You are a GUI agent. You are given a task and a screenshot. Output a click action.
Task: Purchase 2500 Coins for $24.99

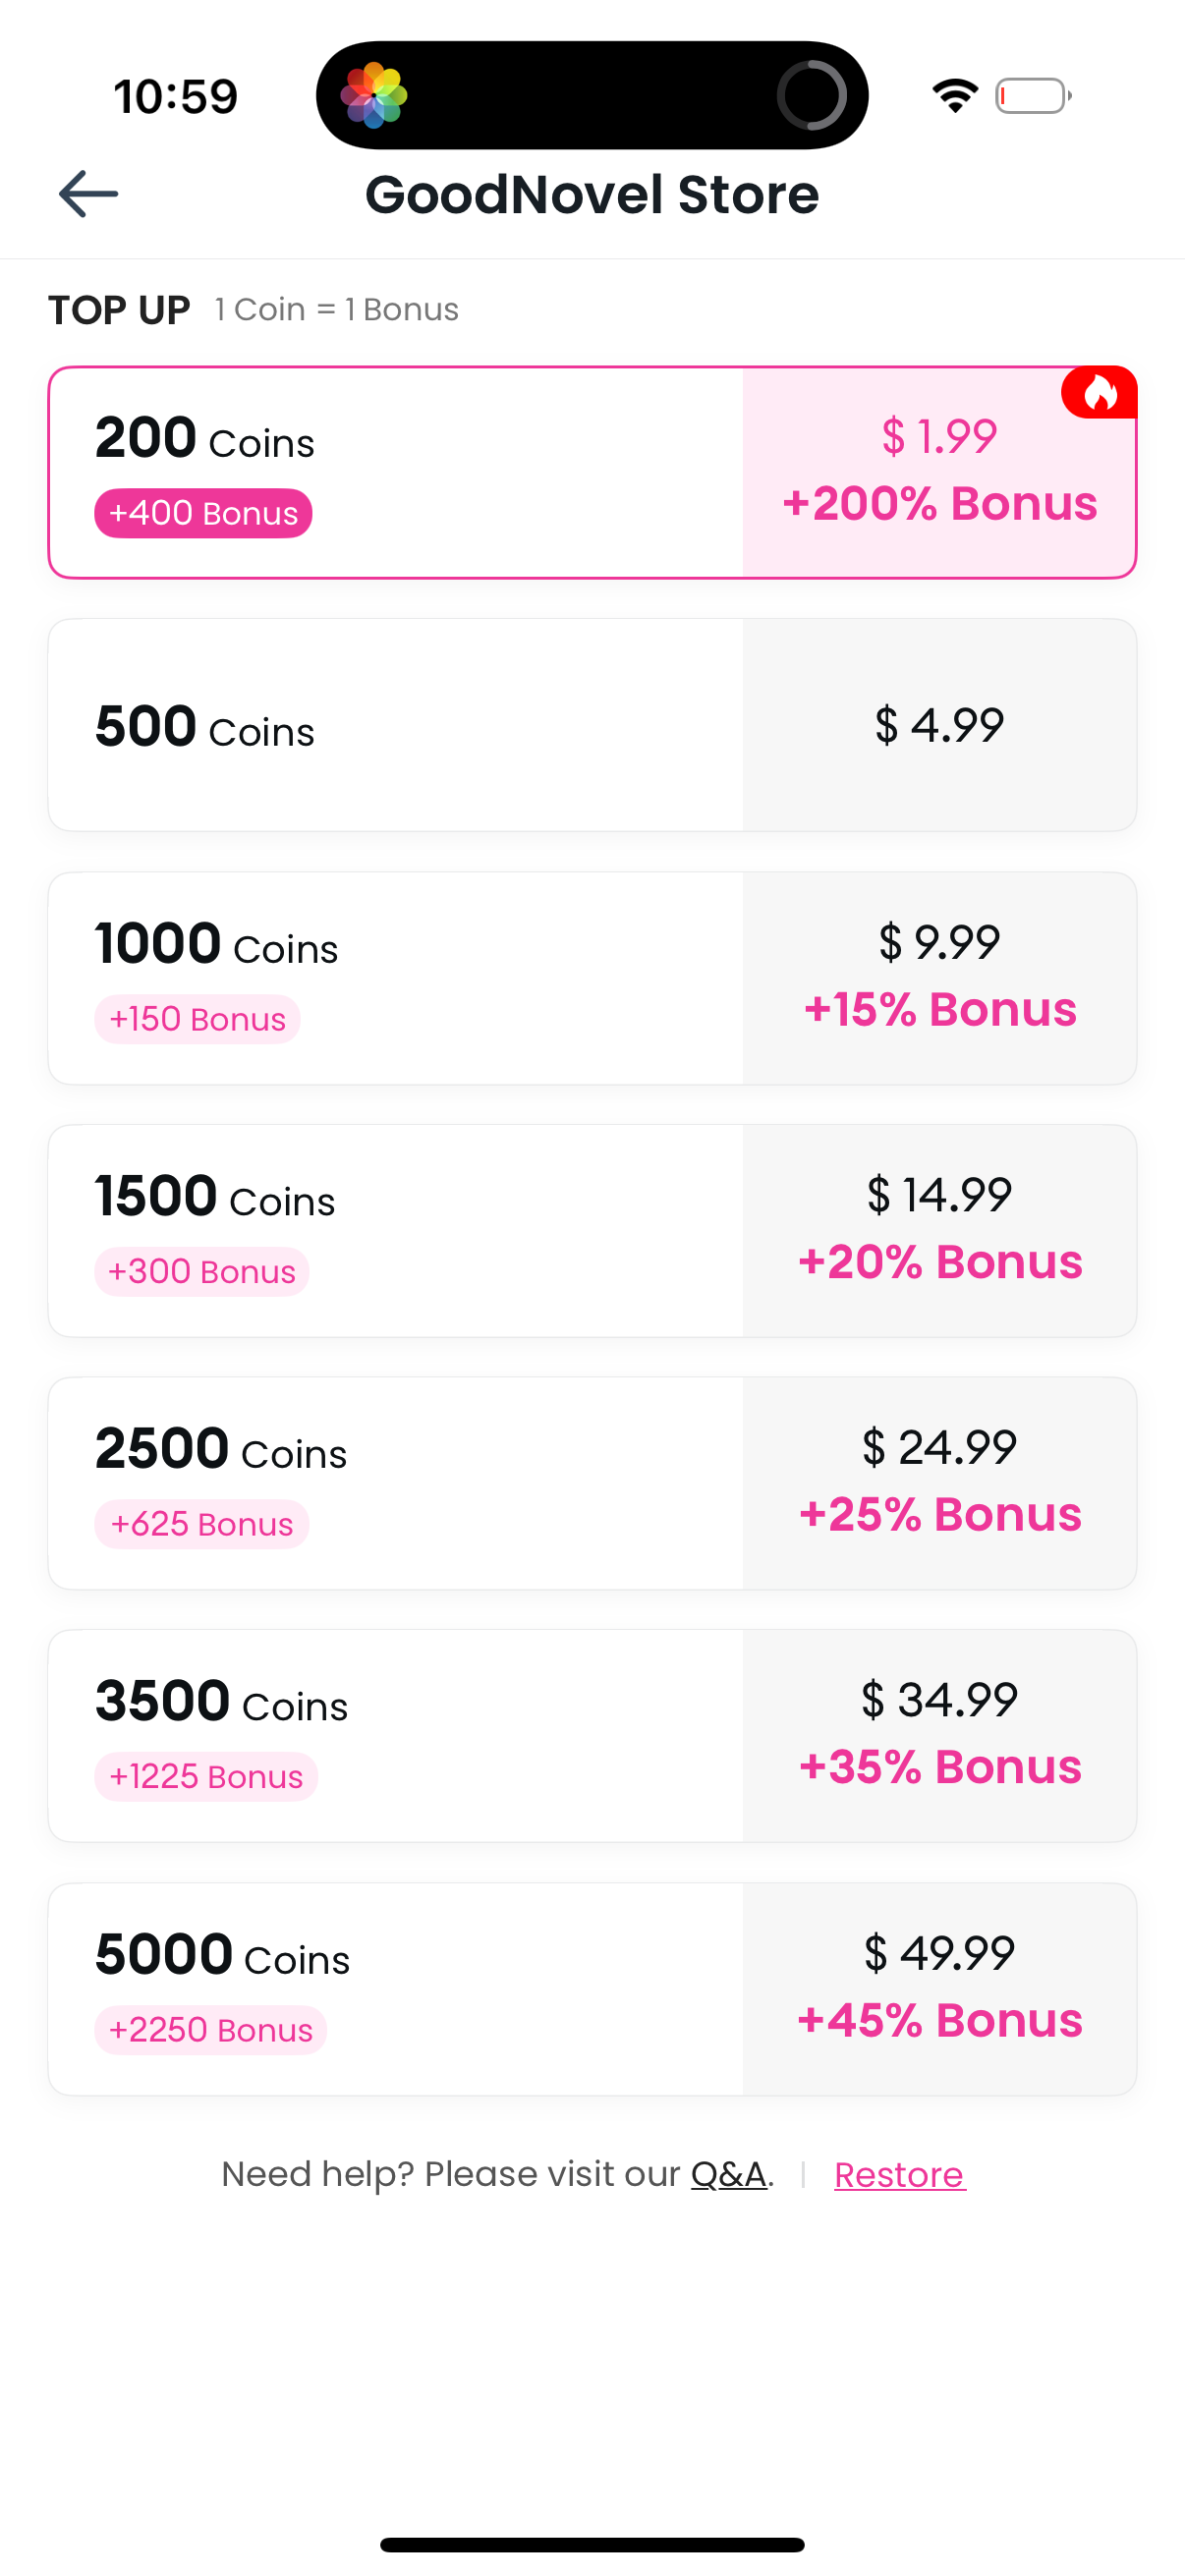pyautogui.click(x=592, y=1483)
